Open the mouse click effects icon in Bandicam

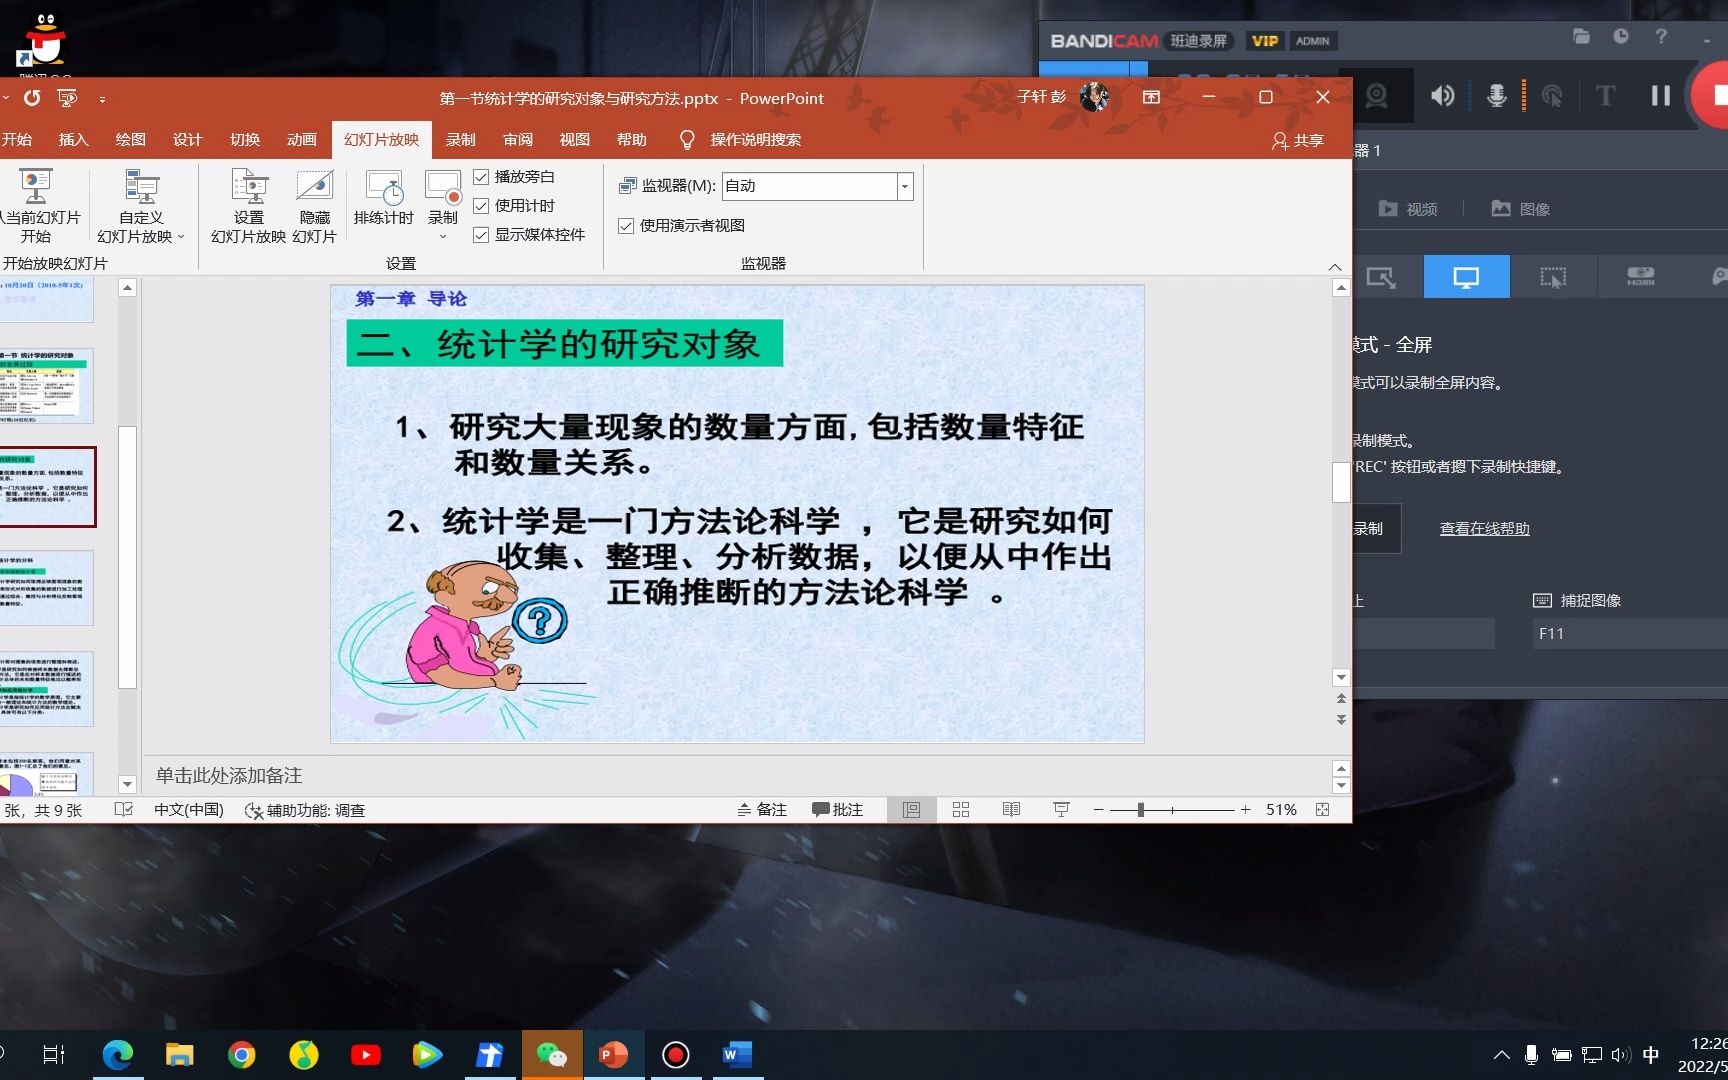[x=1553, y=95]
